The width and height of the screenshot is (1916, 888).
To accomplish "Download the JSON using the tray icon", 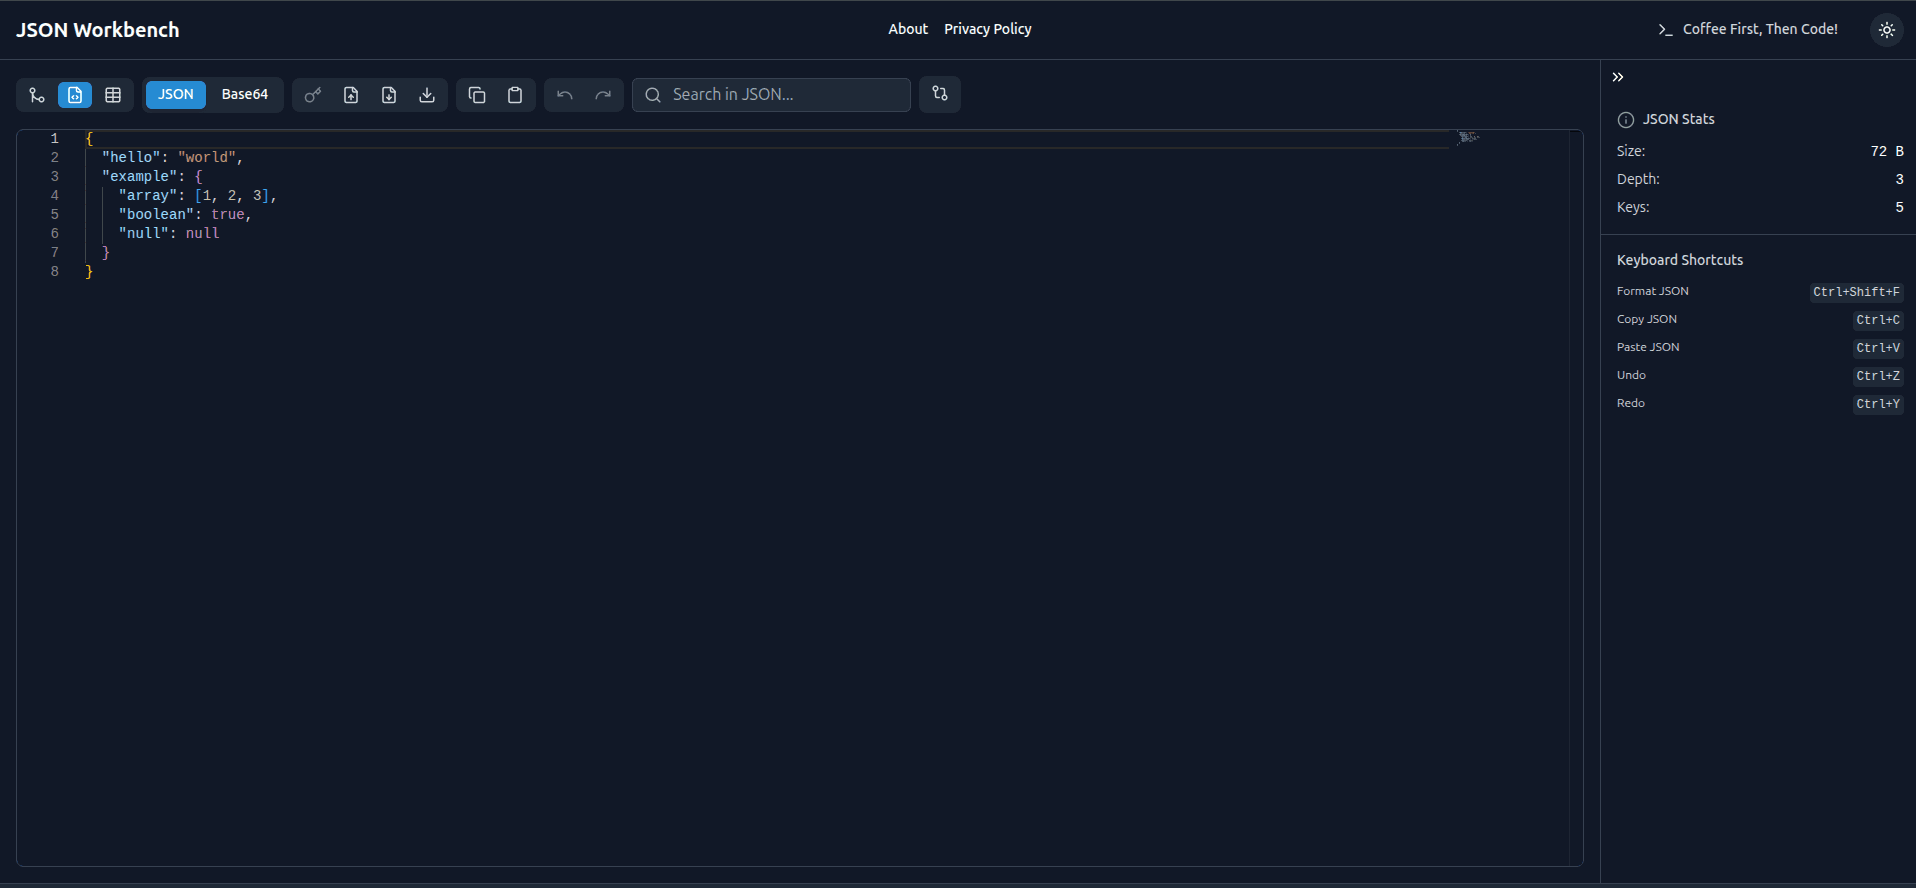I will [x=427, y=95].
